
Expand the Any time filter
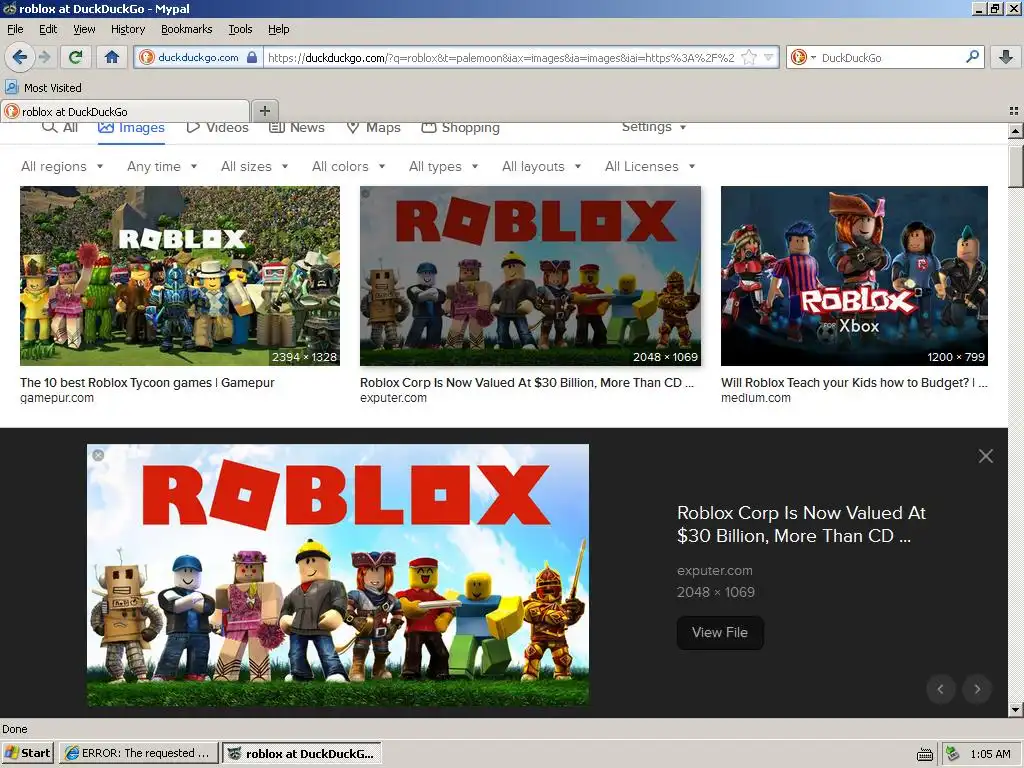point(162,167)
